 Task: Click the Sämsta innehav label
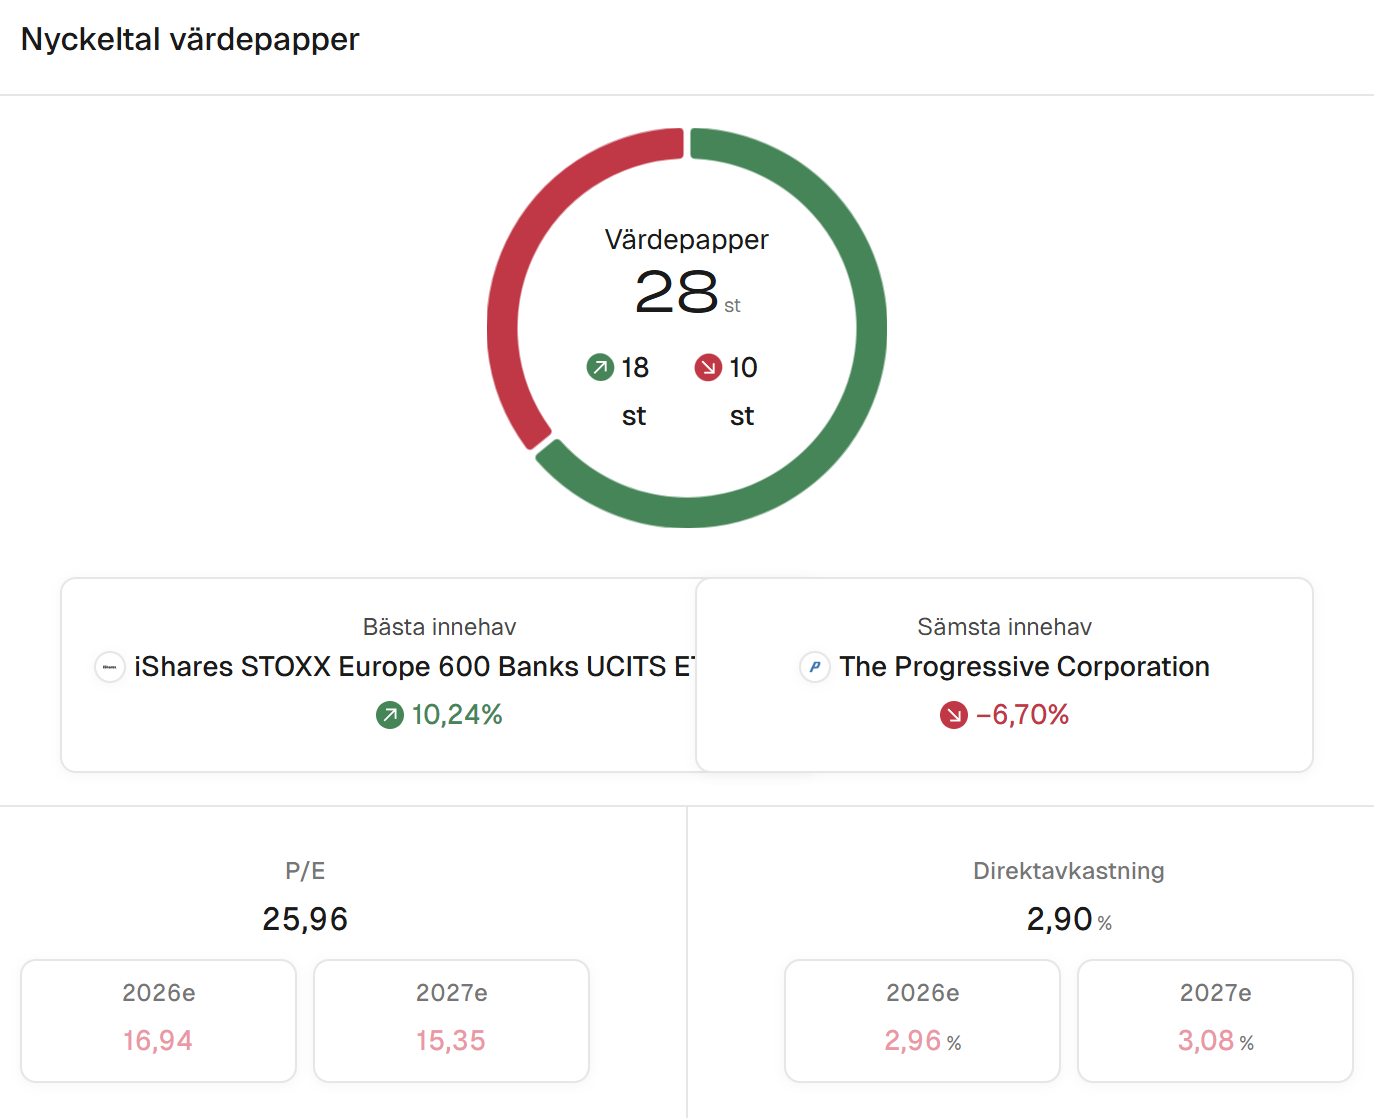(1004, 627)
